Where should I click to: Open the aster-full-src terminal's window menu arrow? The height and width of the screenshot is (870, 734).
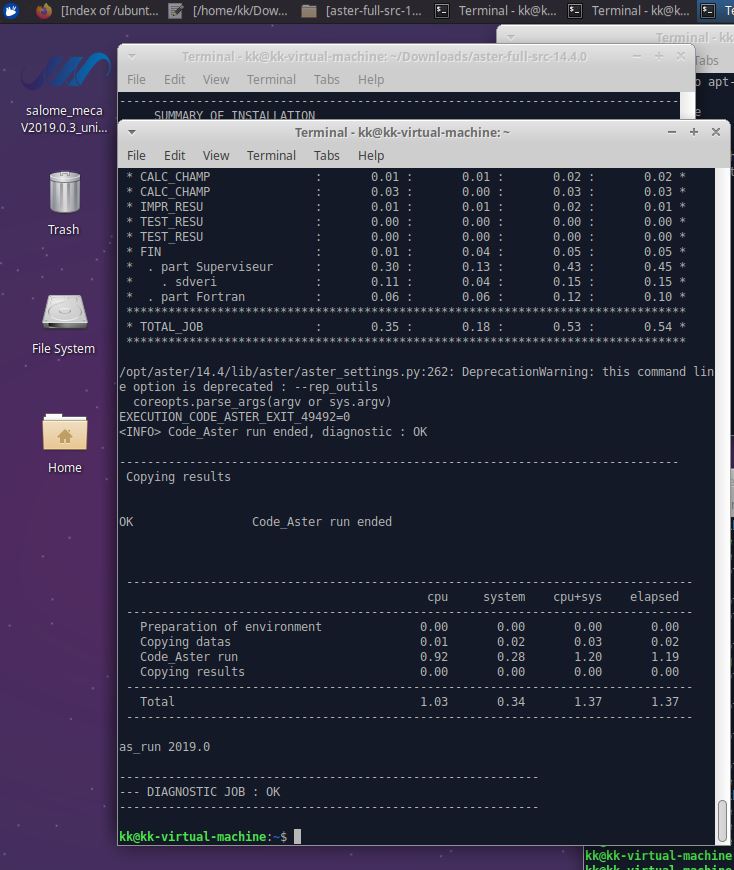click(x=132, y=57)
